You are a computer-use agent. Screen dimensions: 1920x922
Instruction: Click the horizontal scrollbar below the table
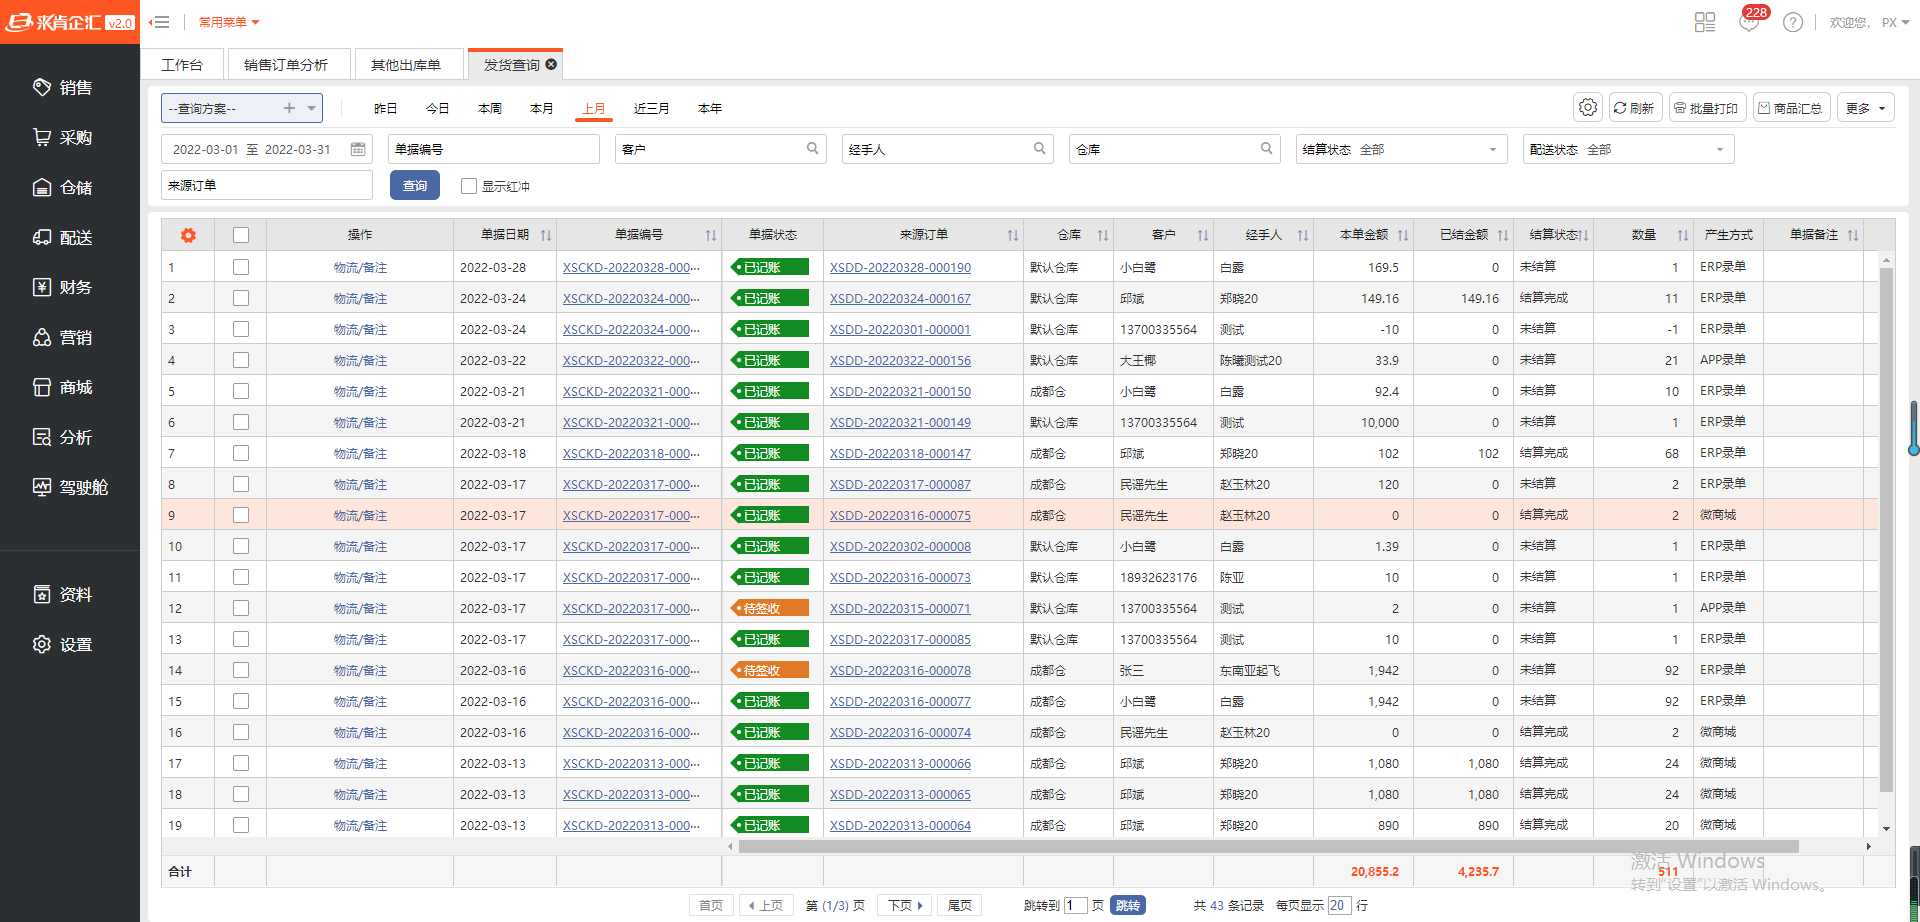[x=1268, y=846]
